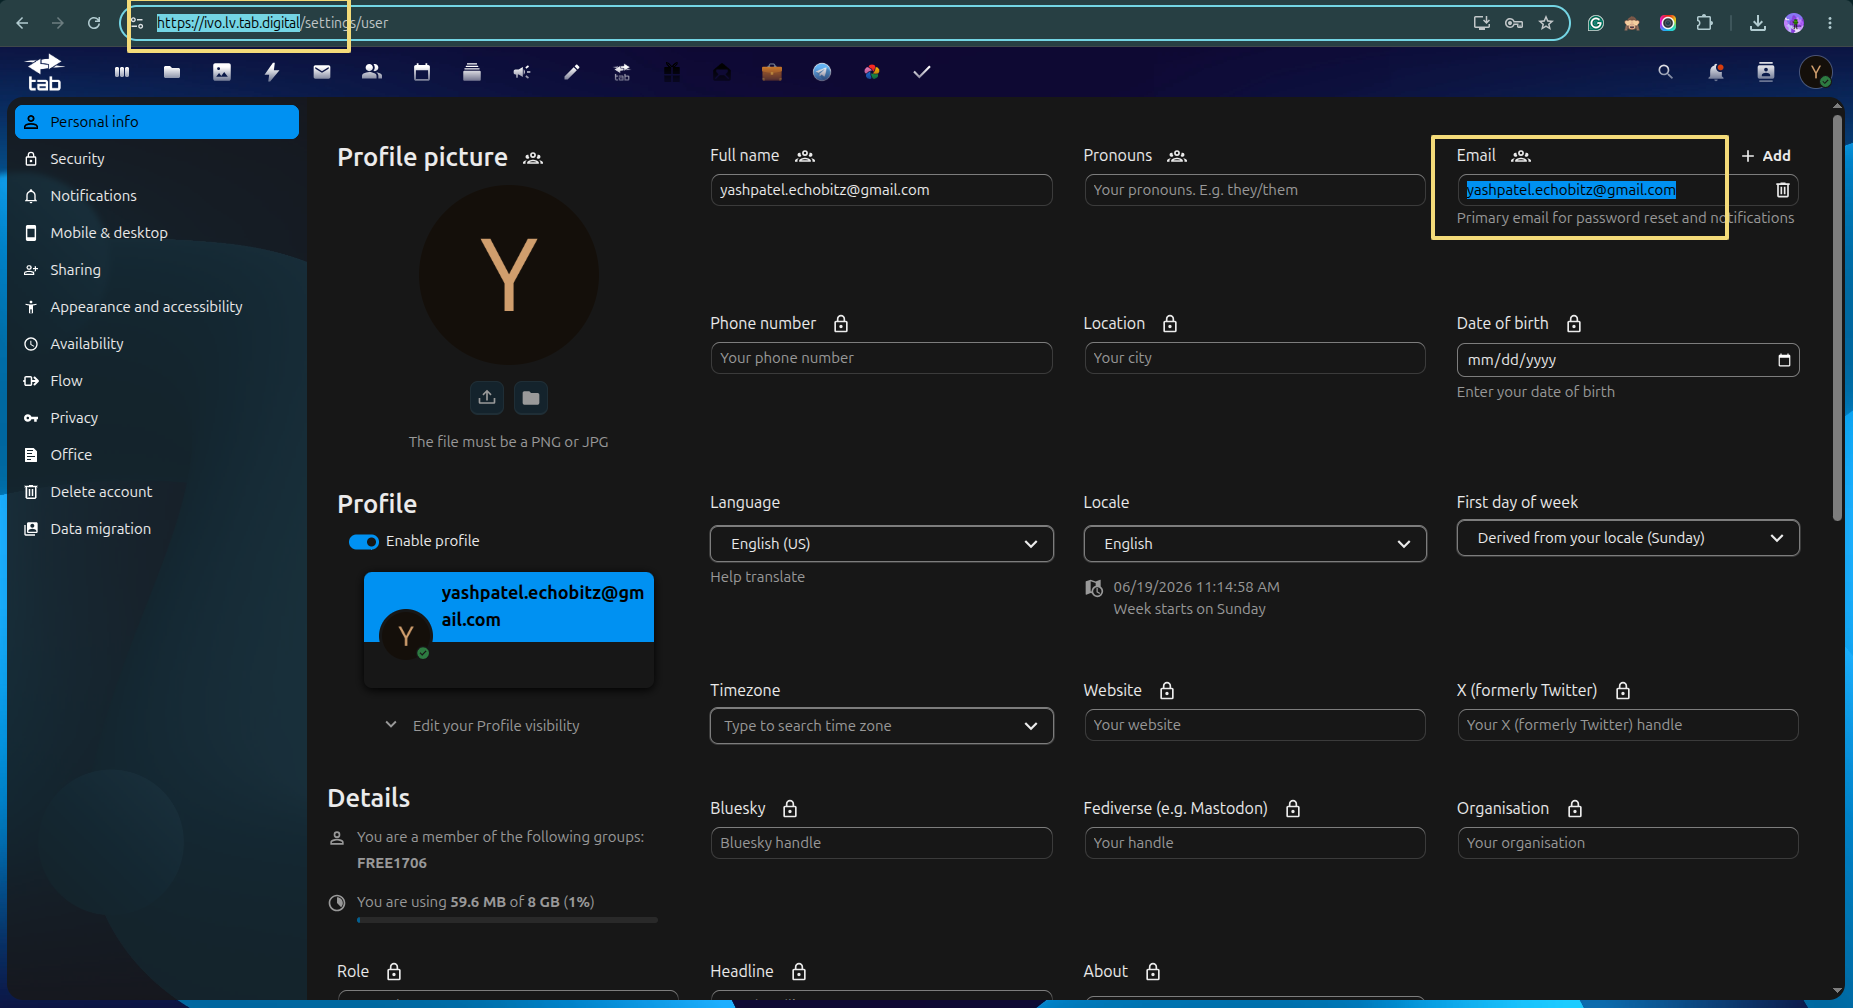
Task: Open Delete account section
Action: 157,492
